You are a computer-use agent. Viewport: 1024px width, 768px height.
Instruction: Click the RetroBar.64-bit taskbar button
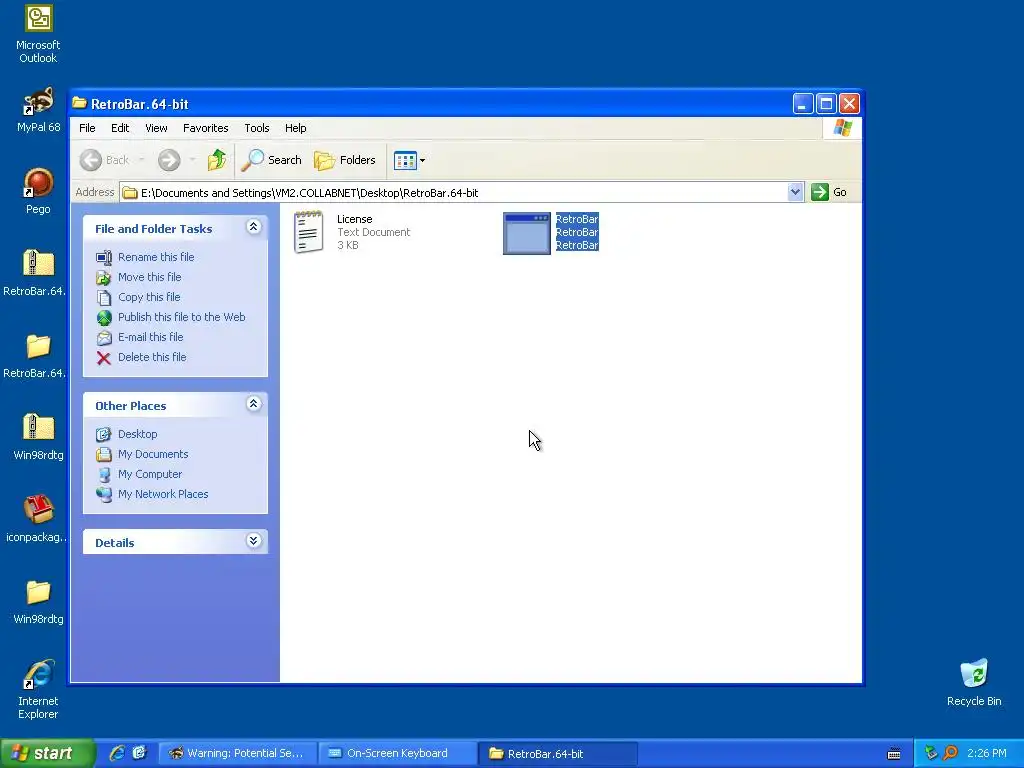pyautogui.click(x=557, y=754)
